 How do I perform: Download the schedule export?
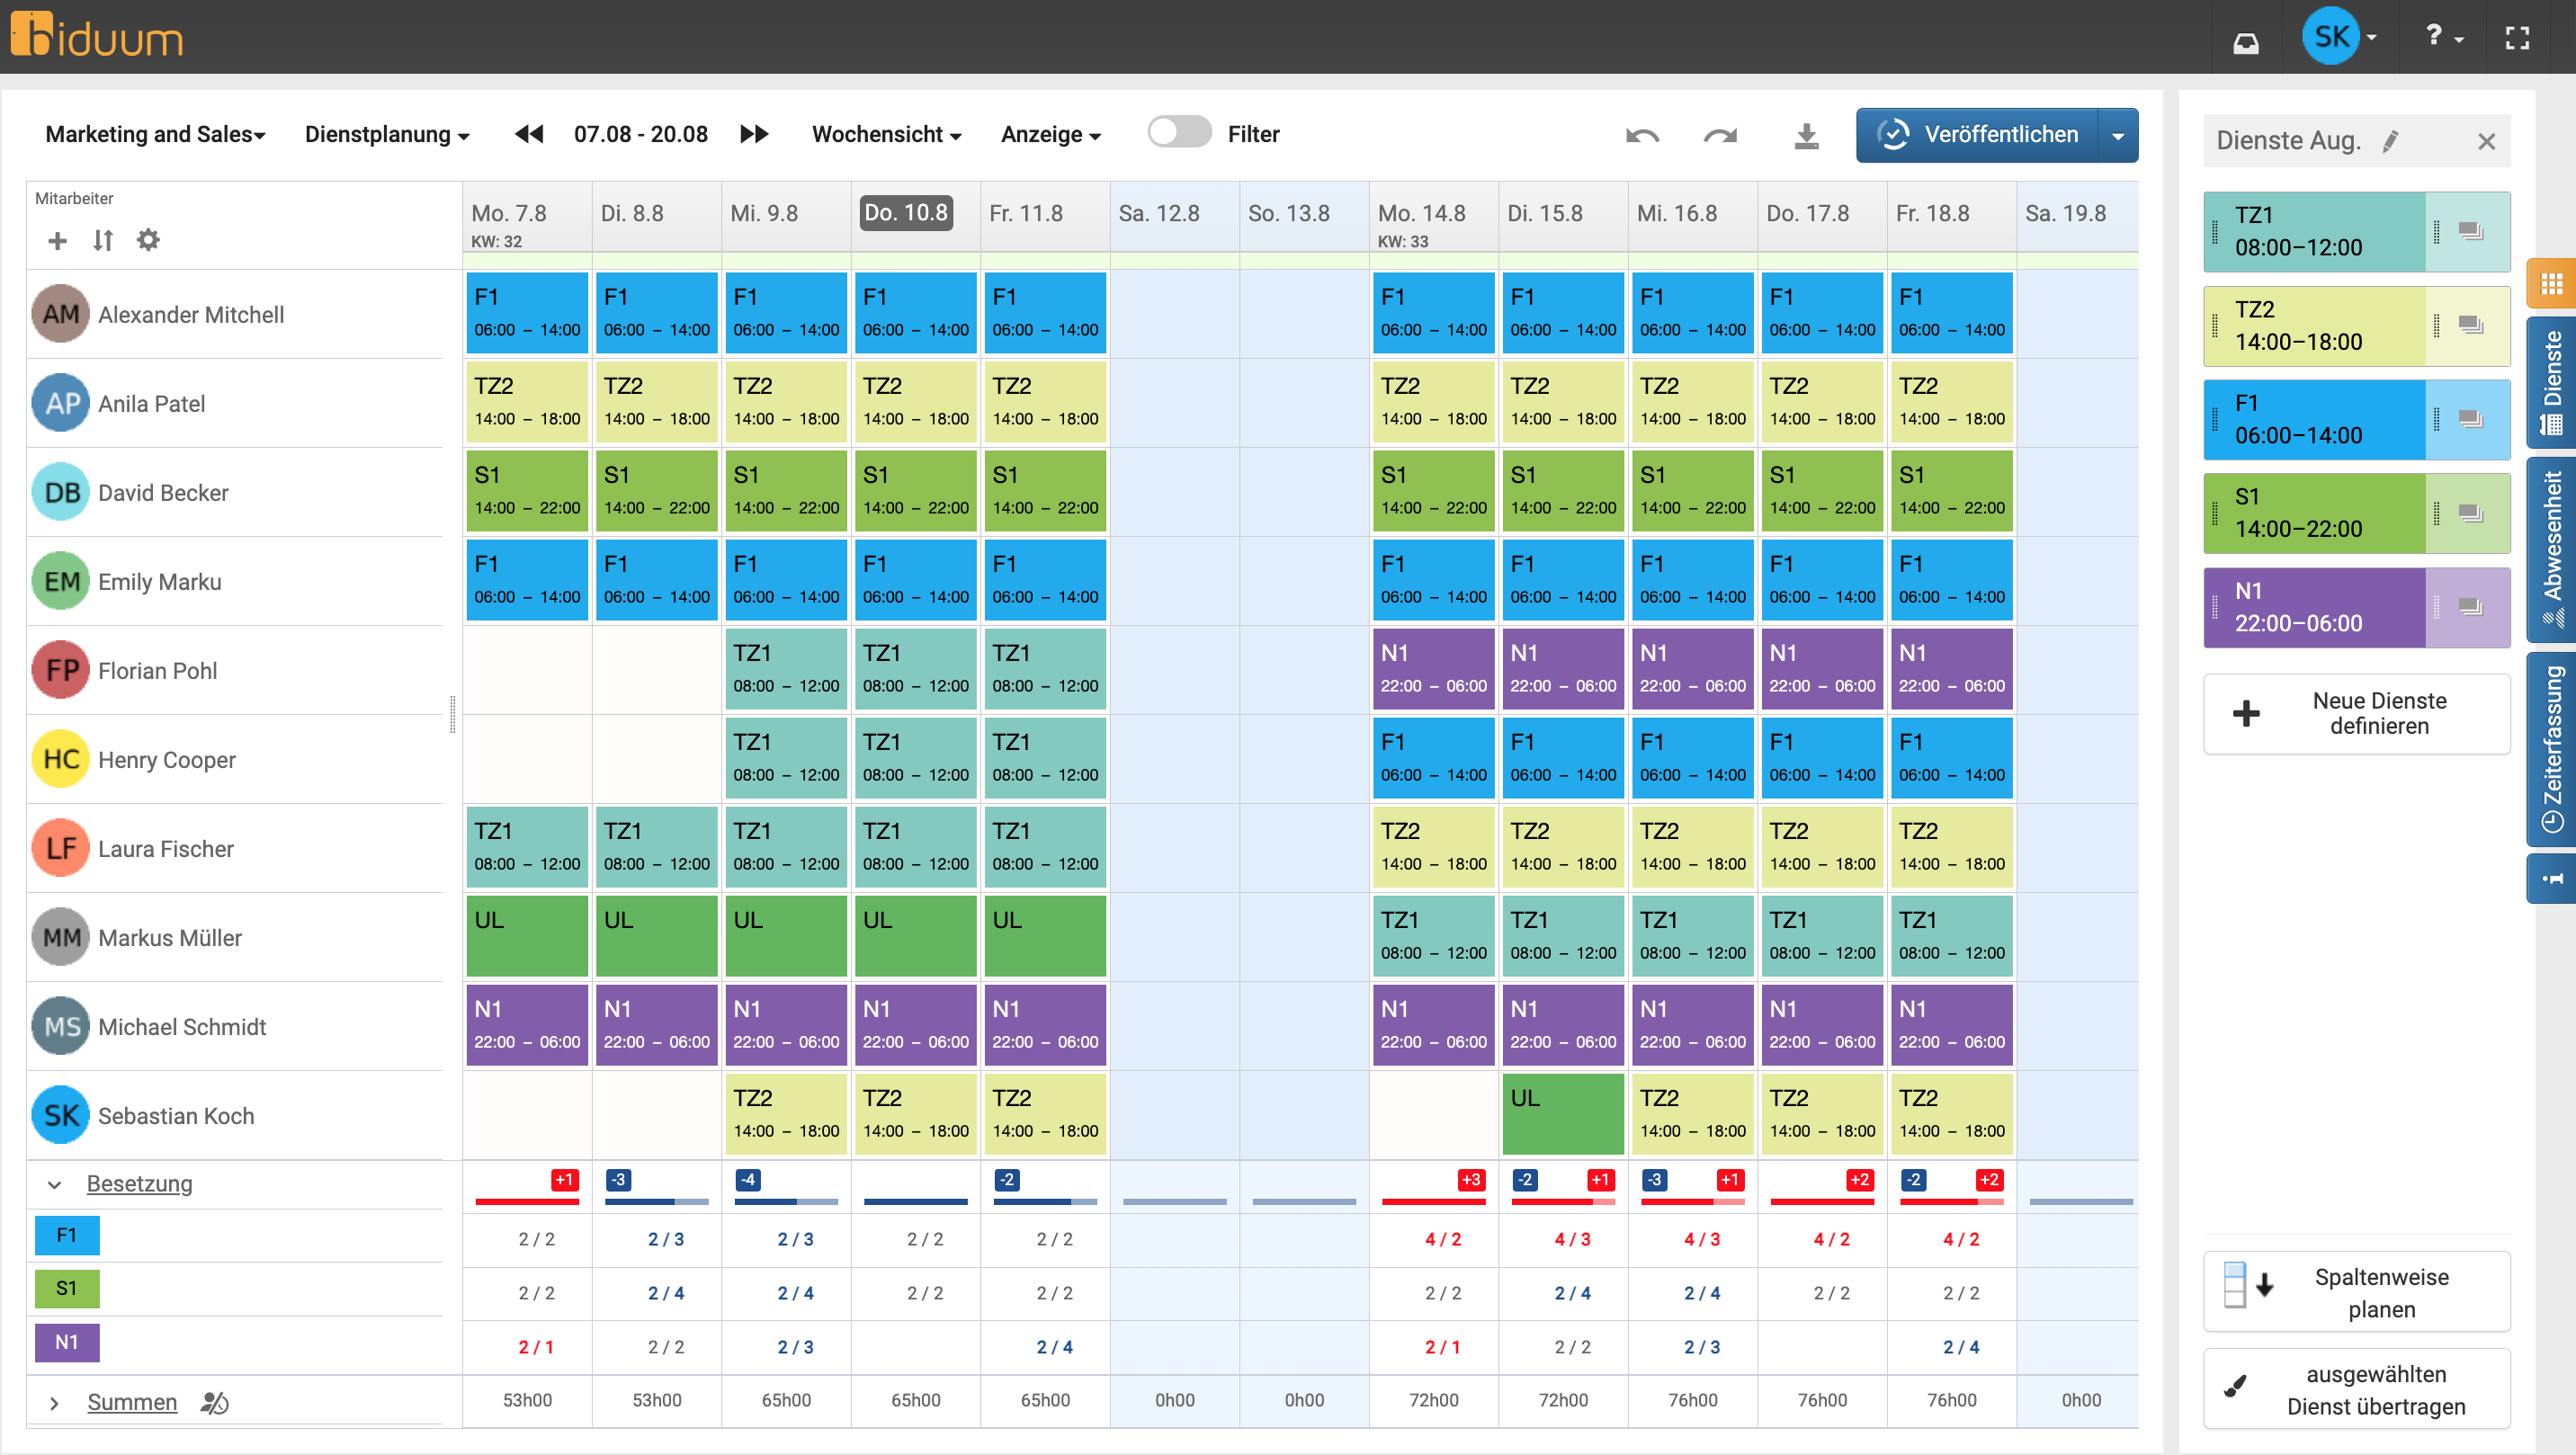1806,134
